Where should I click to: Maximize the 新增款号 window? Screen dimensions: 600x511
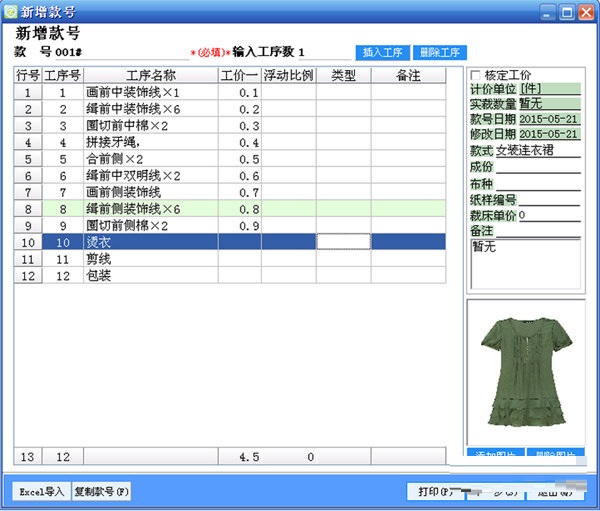click(567, 12)
